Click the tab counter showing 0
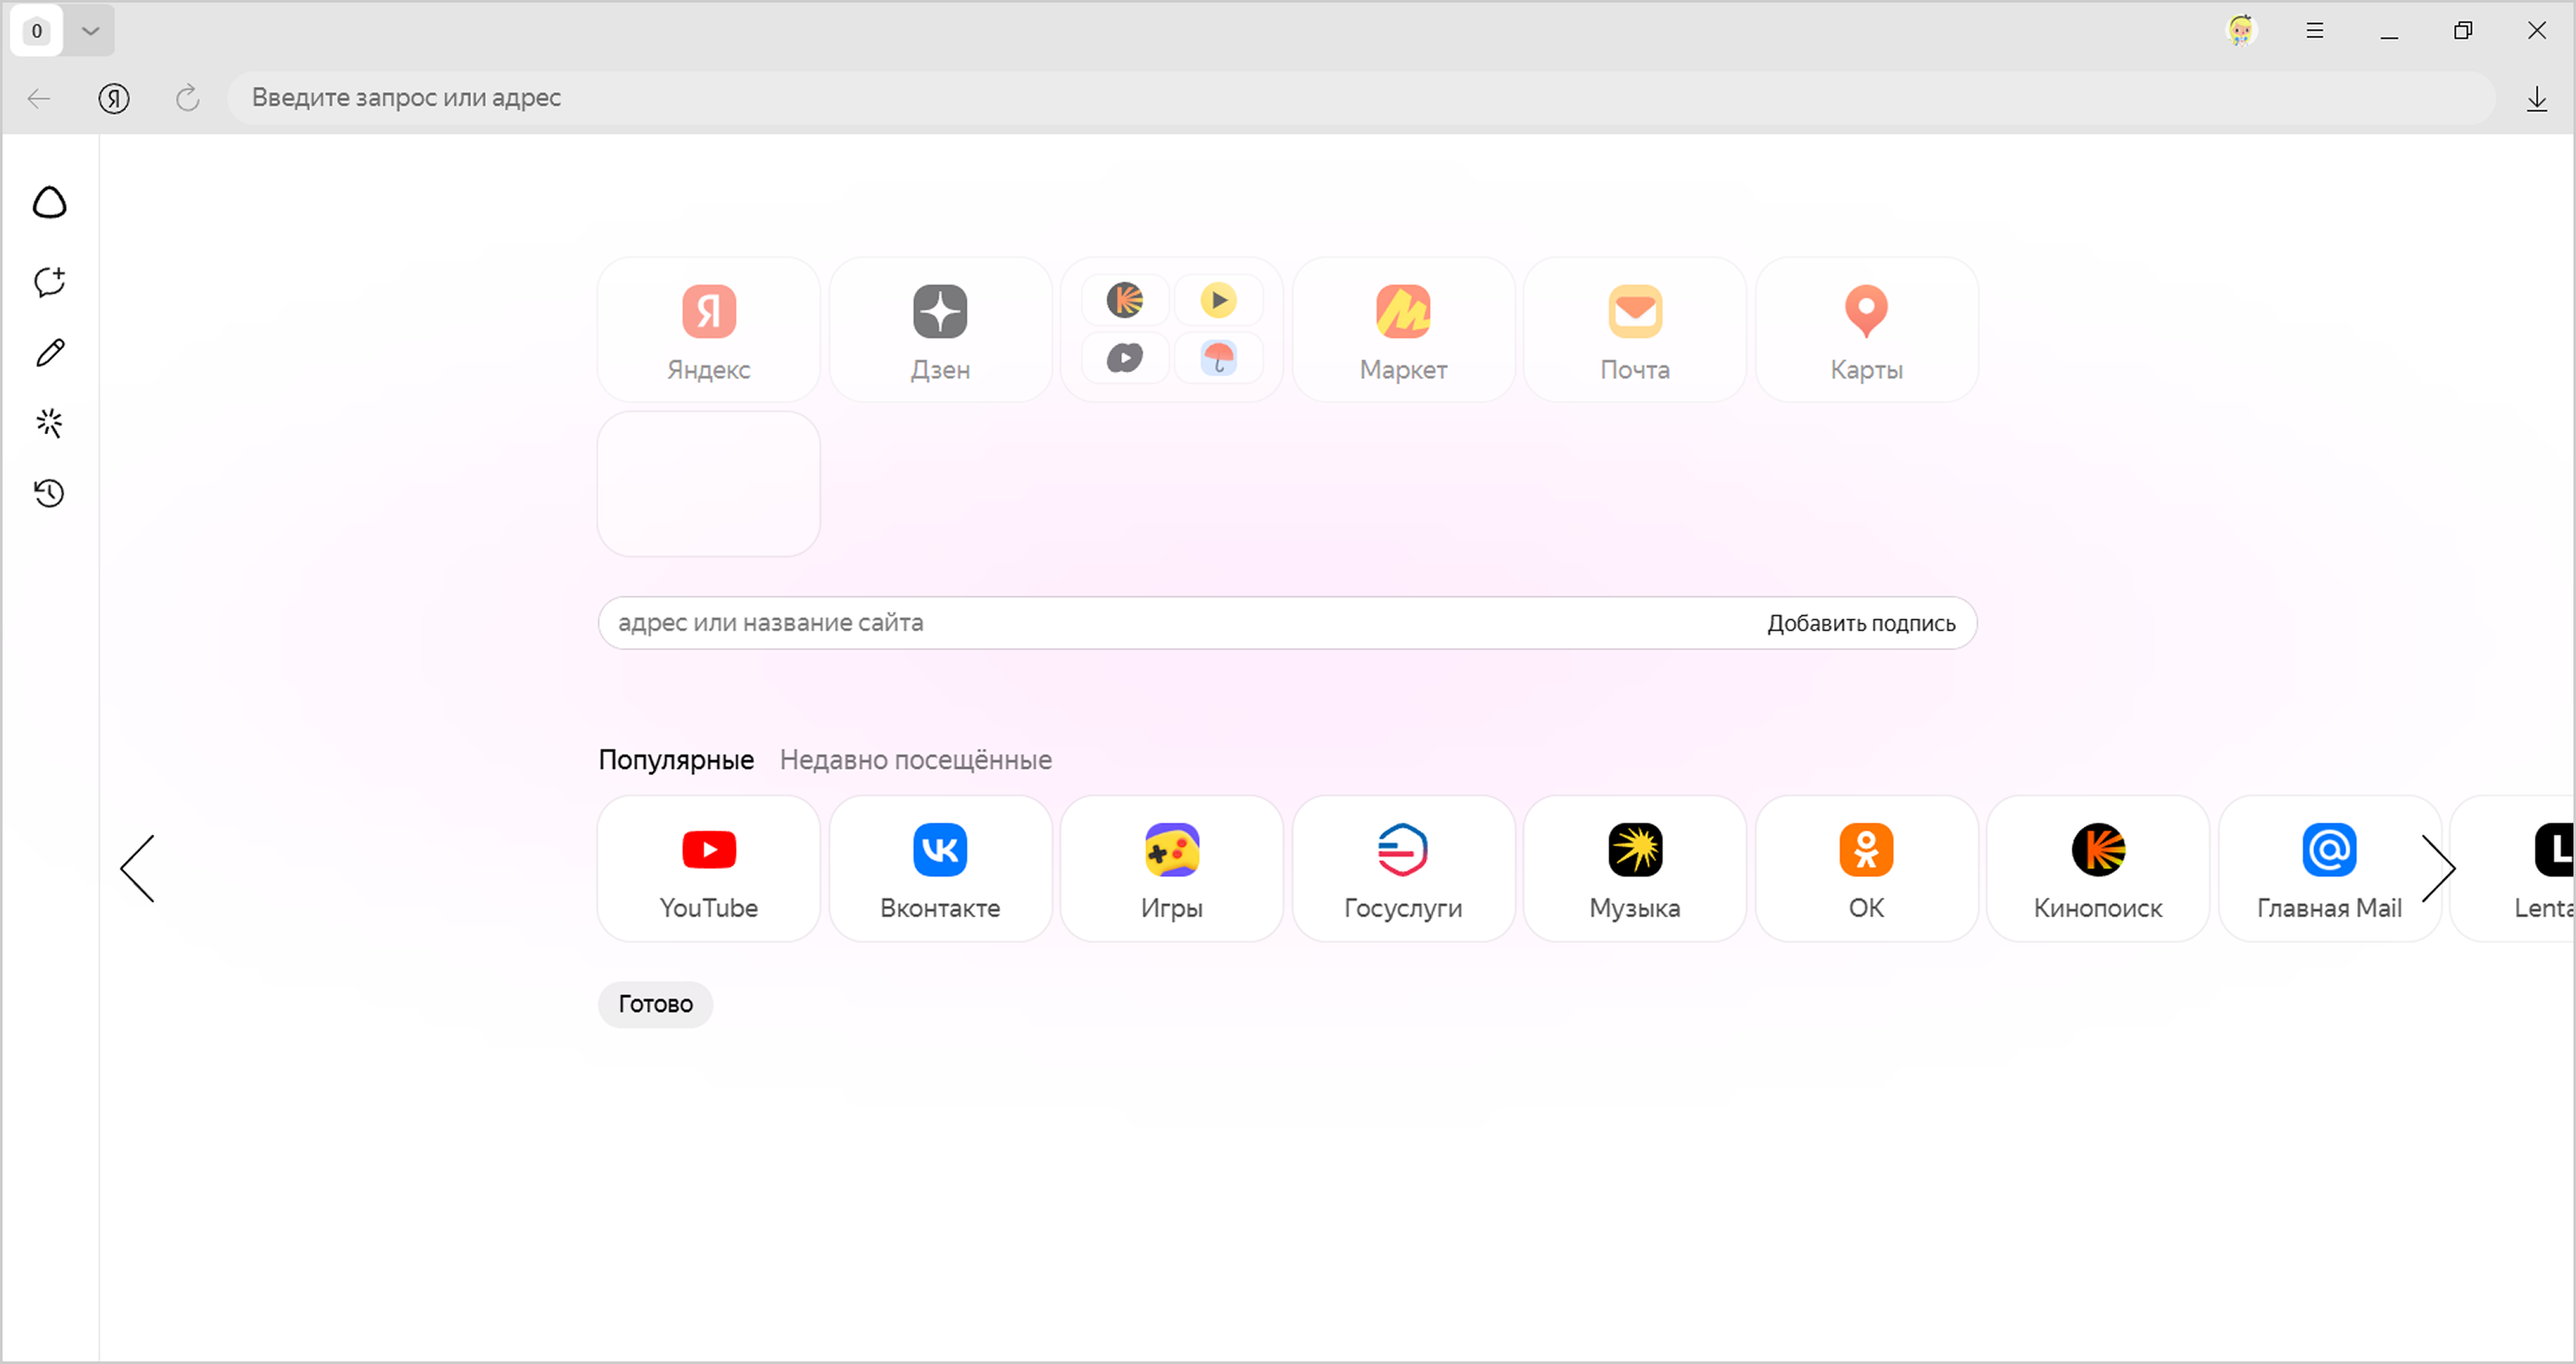The image size is (2576, 1364). point(37,31)
